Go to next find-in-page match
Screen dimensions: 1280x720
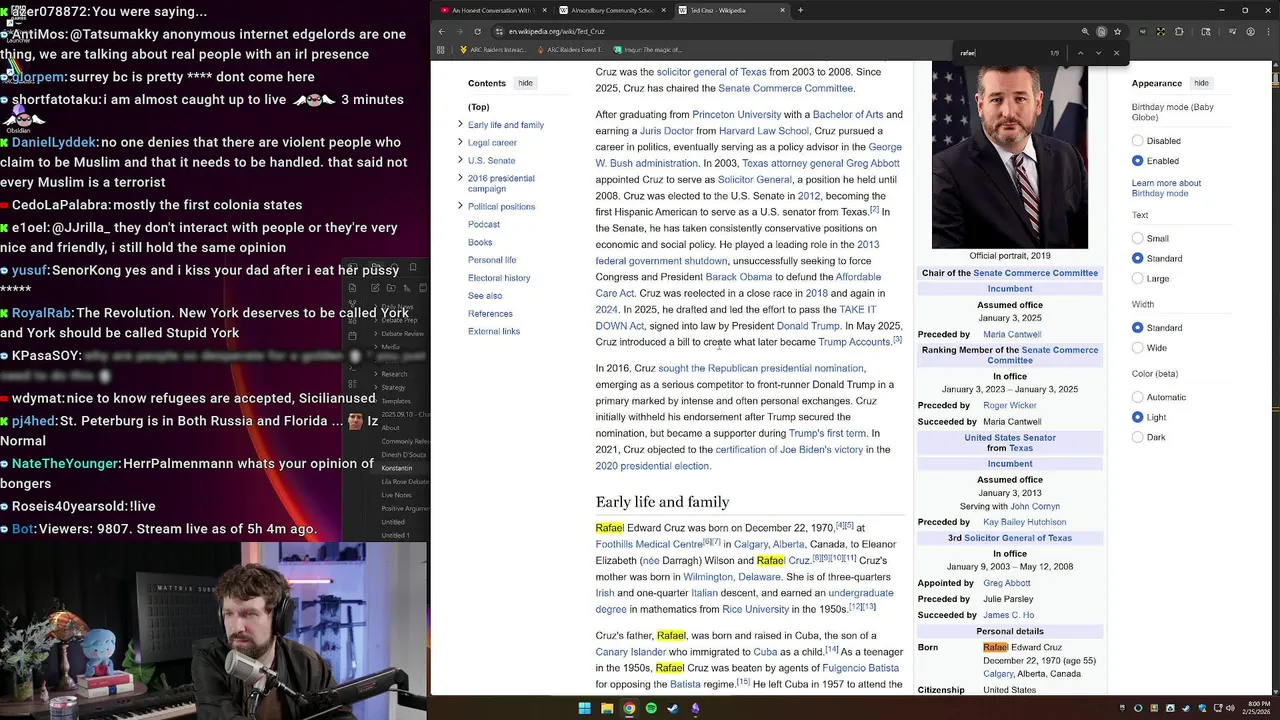tap(1098, 53)
